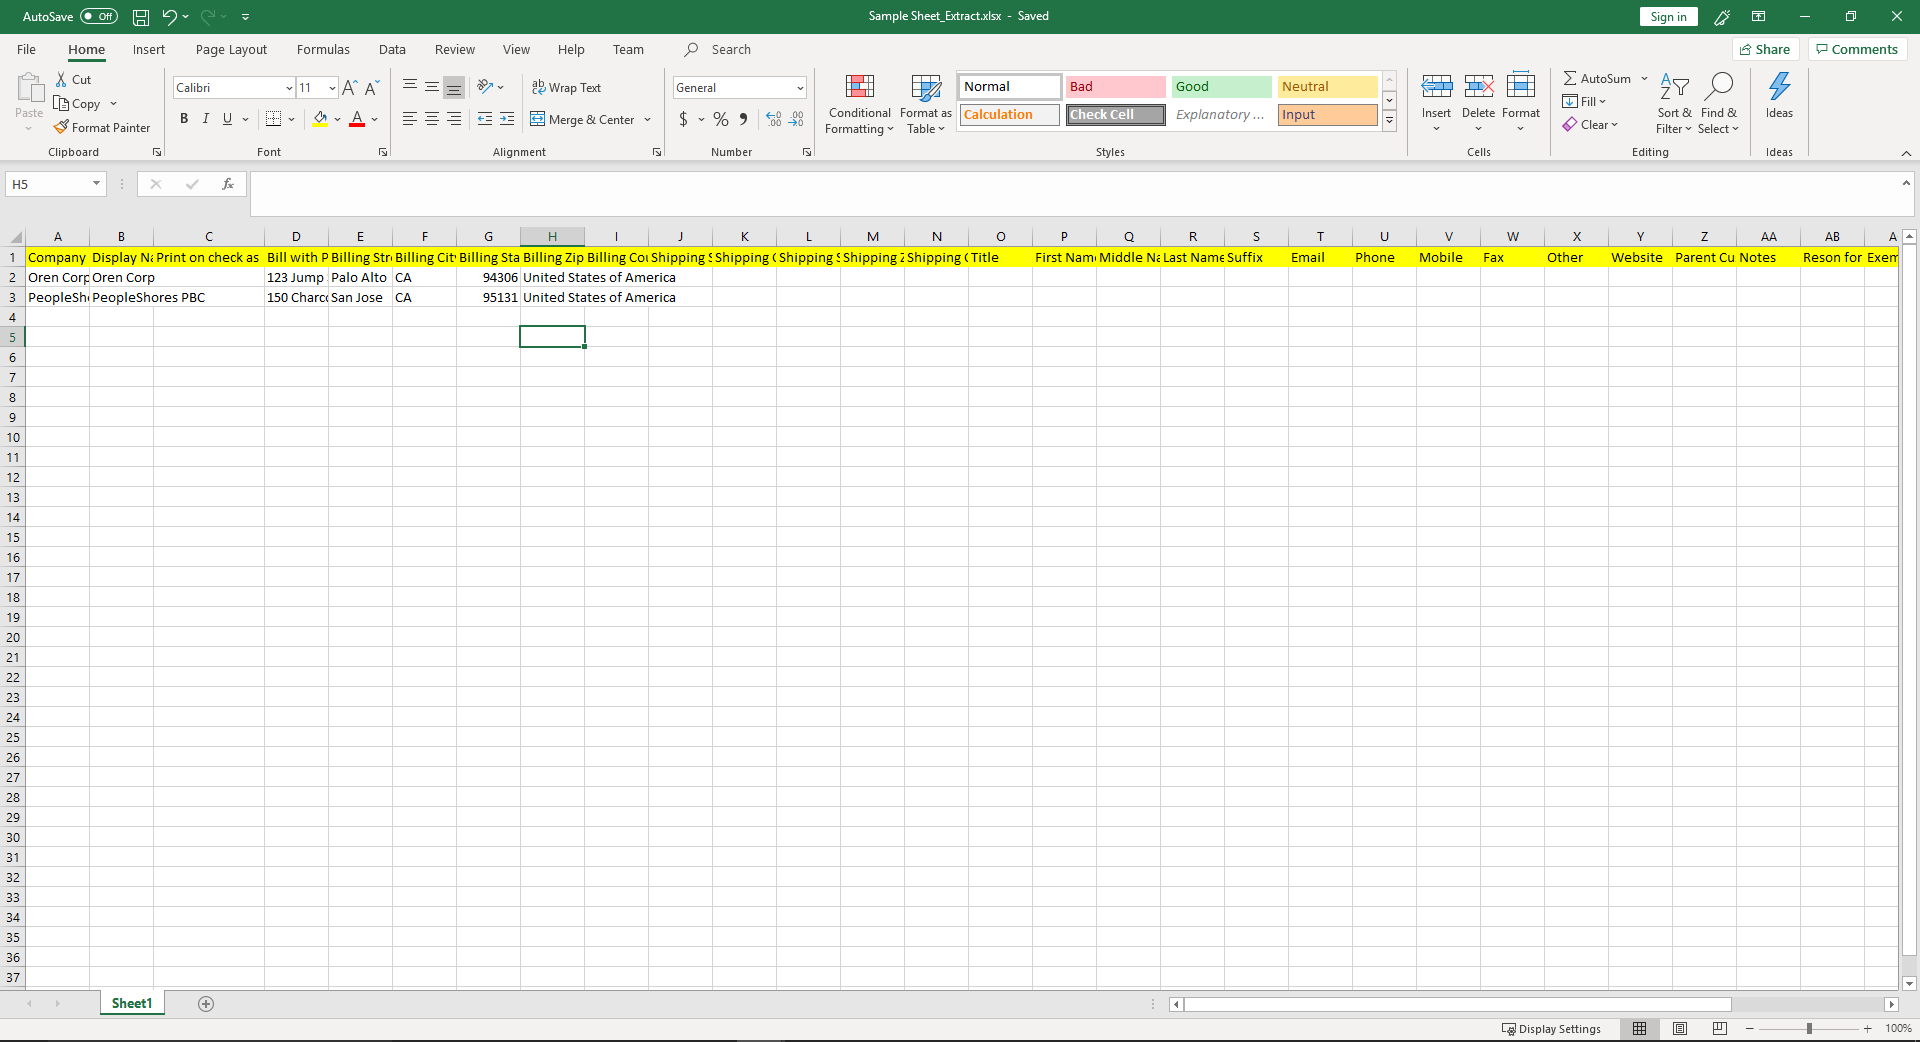
Task: Open the Page Layout ribbon tab
Action: pyautogui.click(x=231, y=49)
